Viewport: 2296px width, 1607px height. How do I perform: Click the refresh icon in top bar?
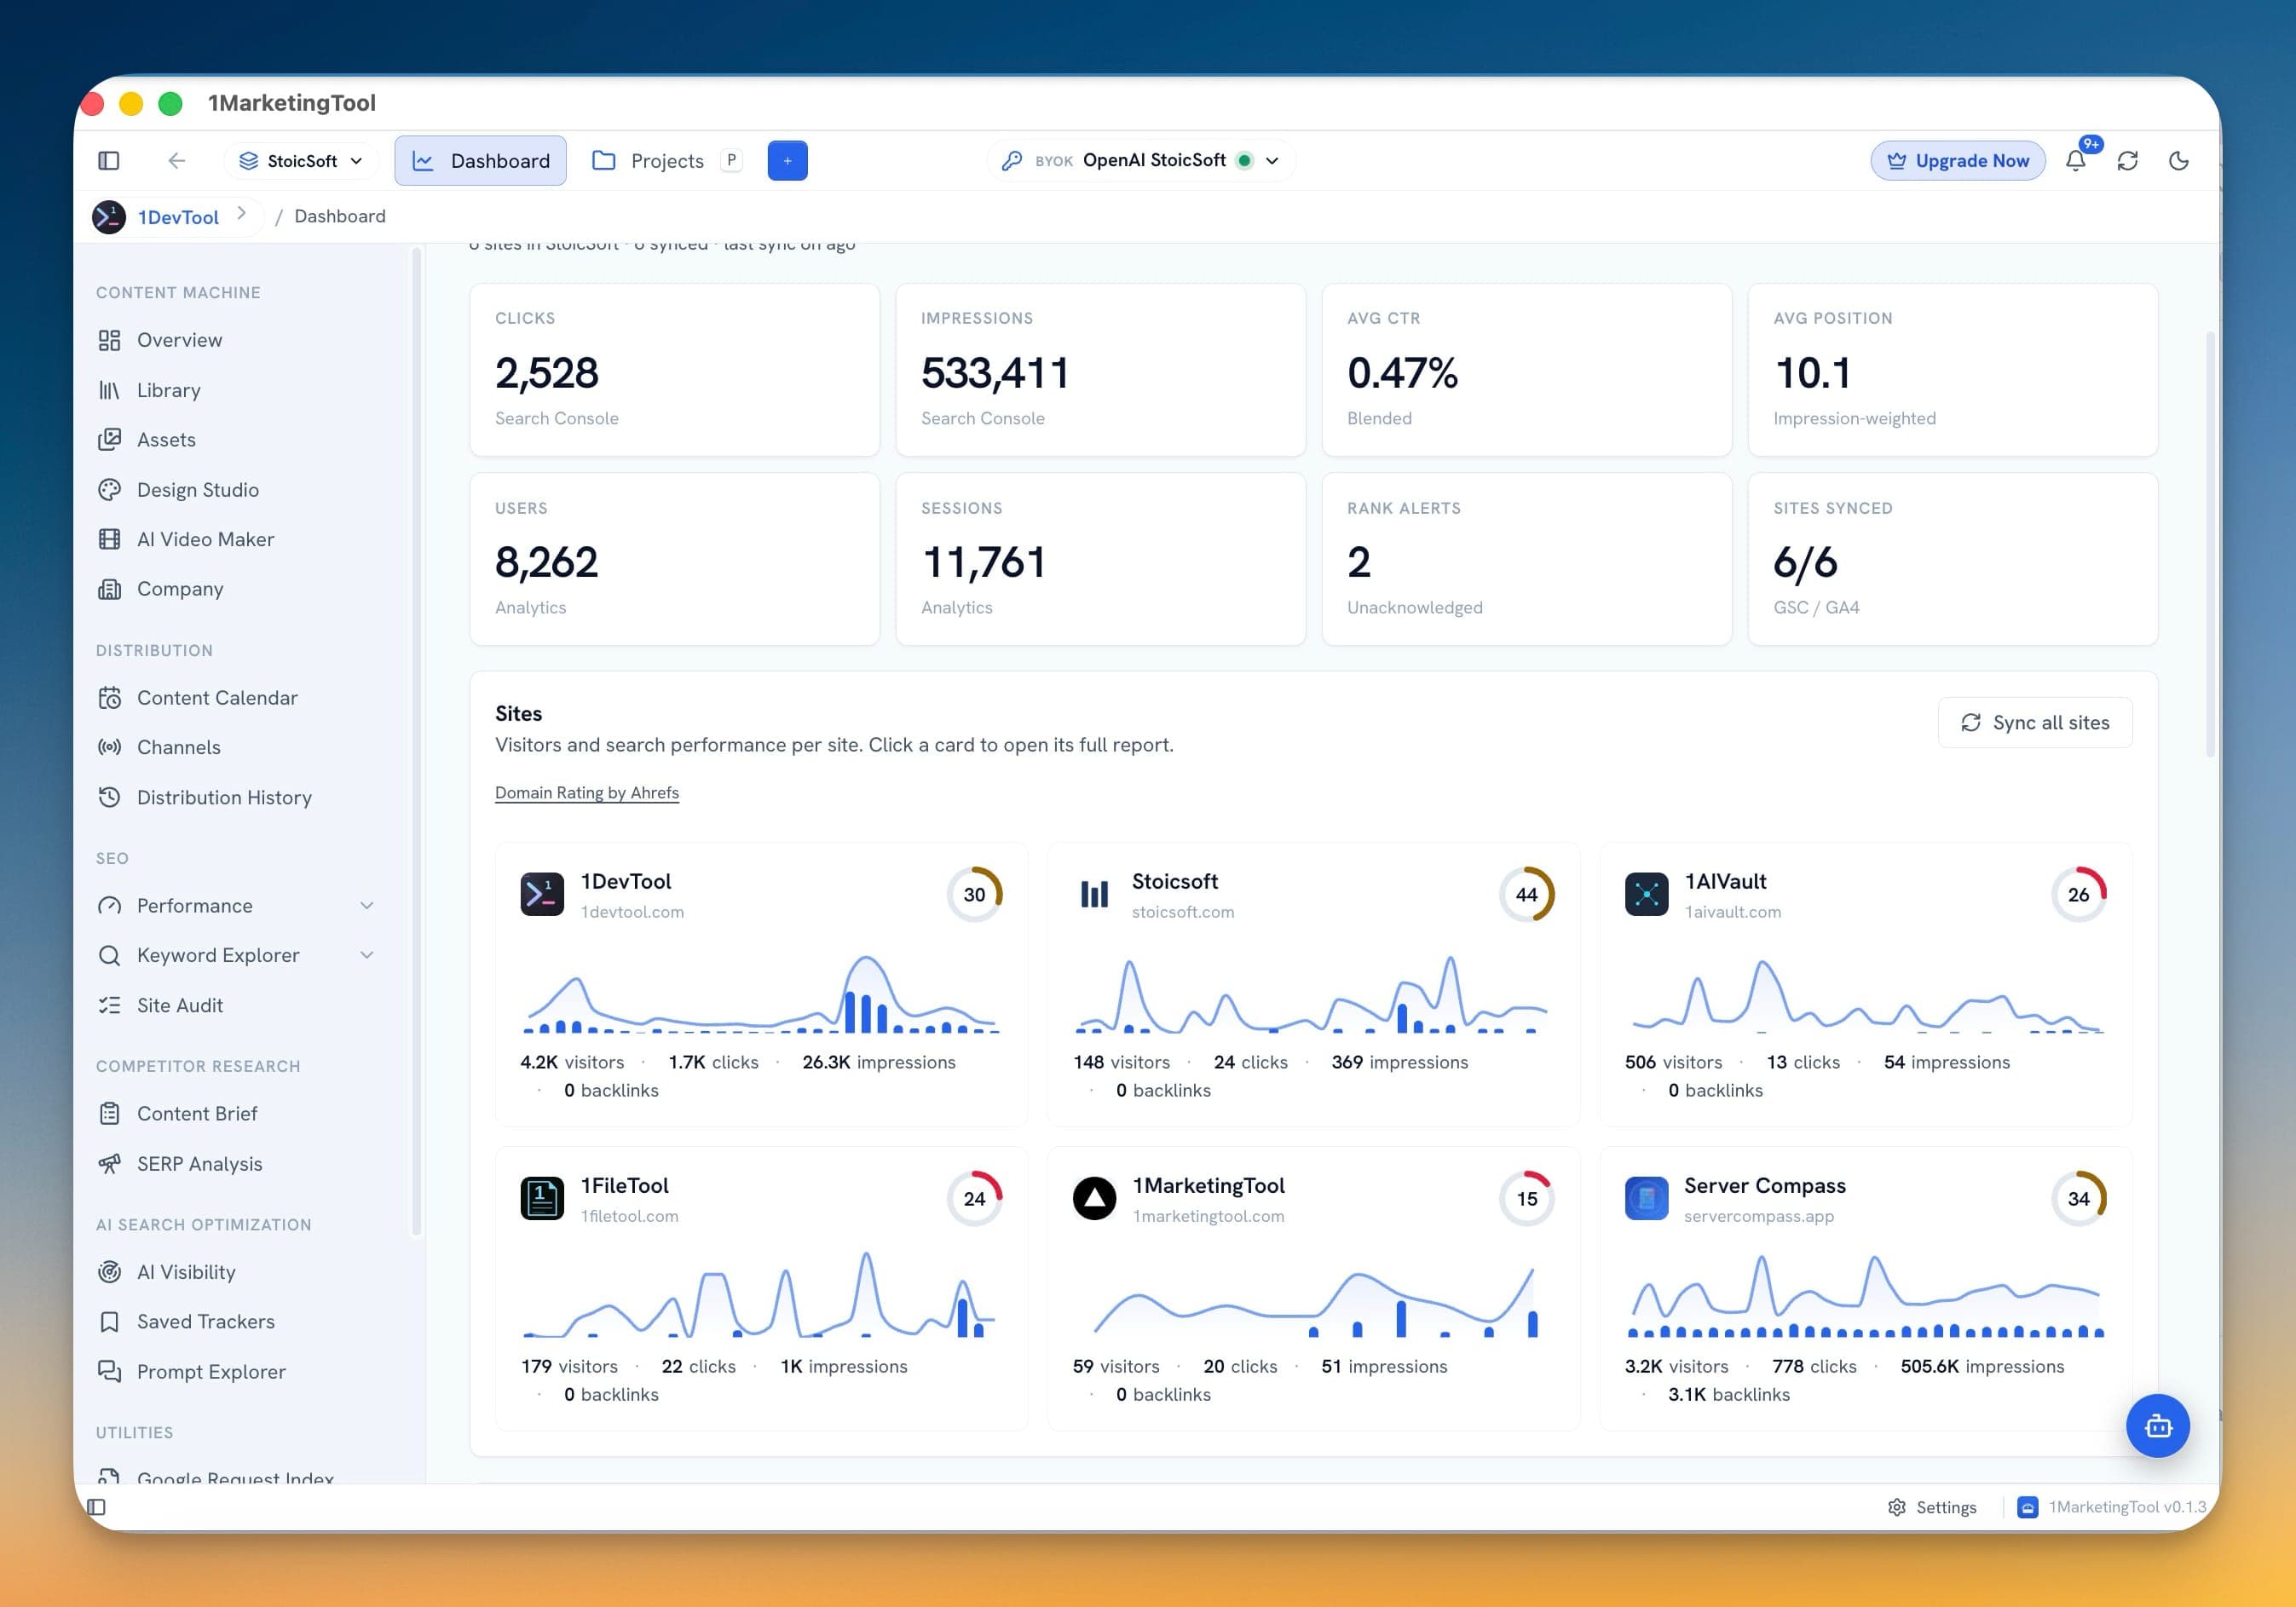[x=2128, y=161]
